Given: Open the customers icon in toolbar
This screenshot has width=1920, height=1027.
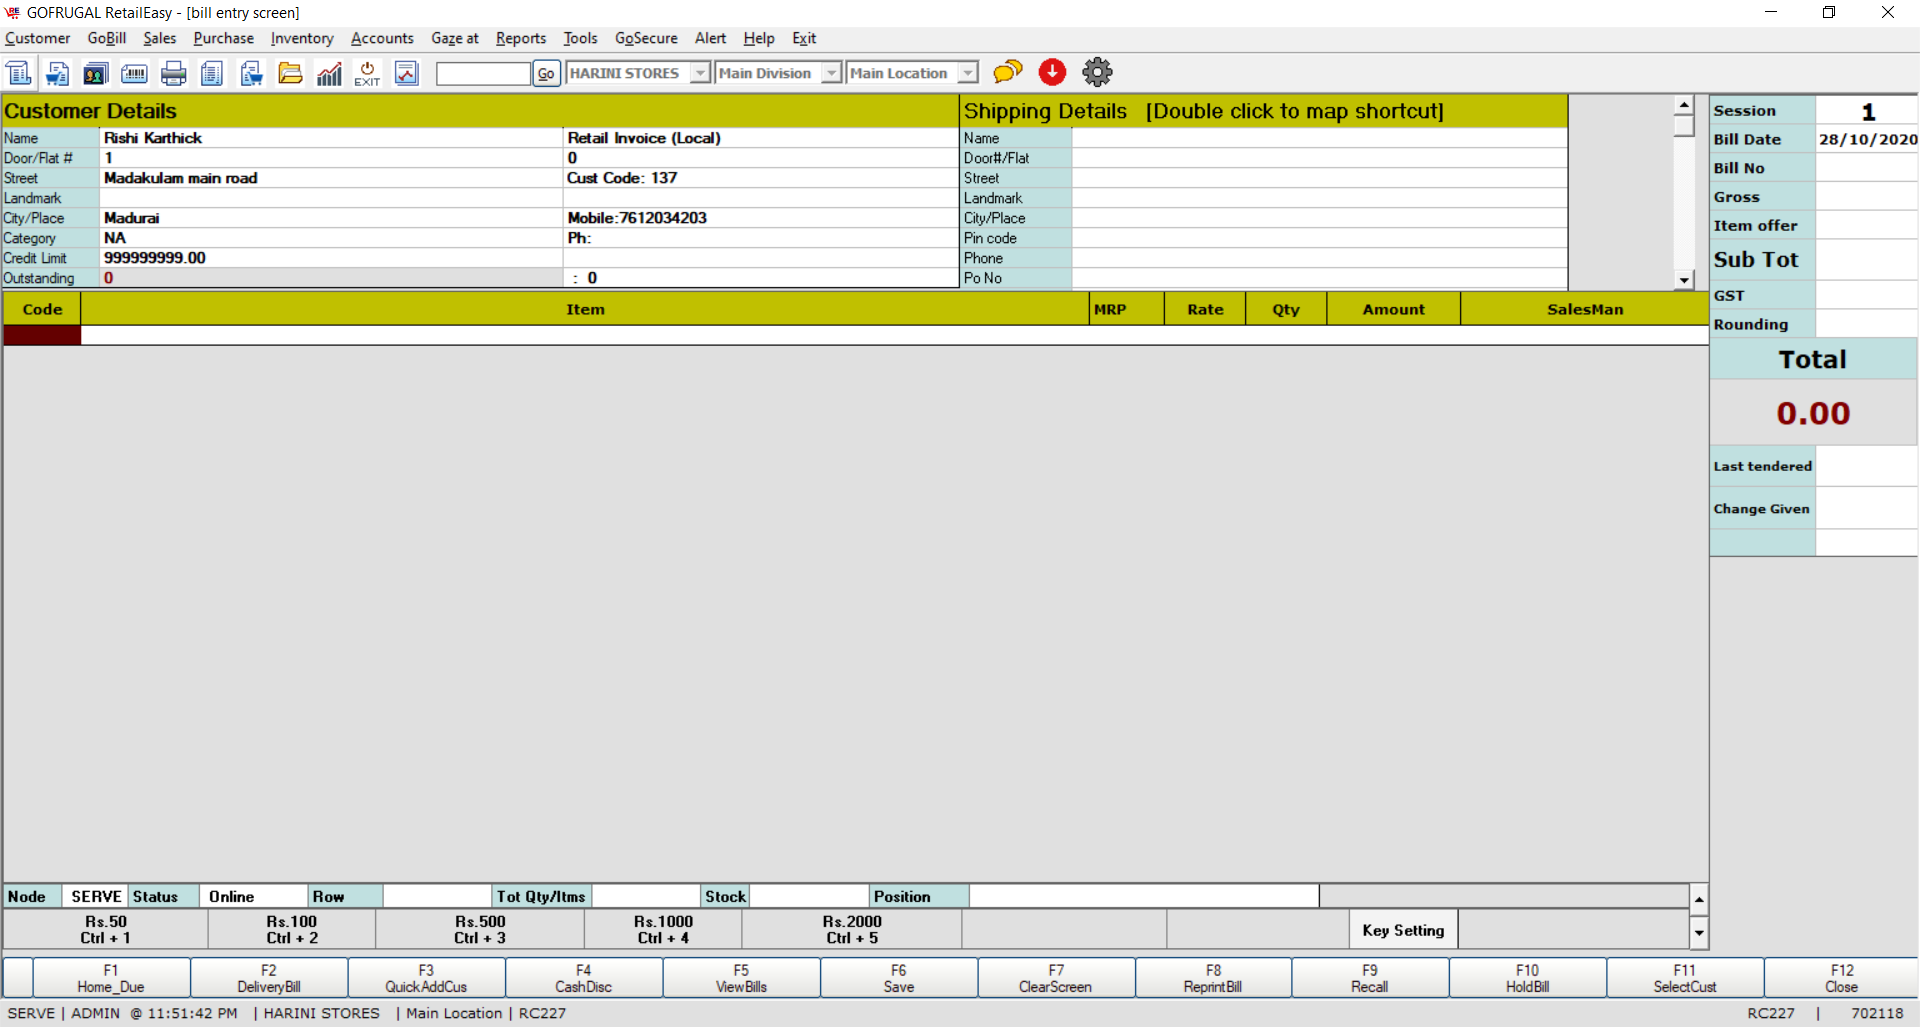Looking at the screenshot, I should tap(96, 73).
